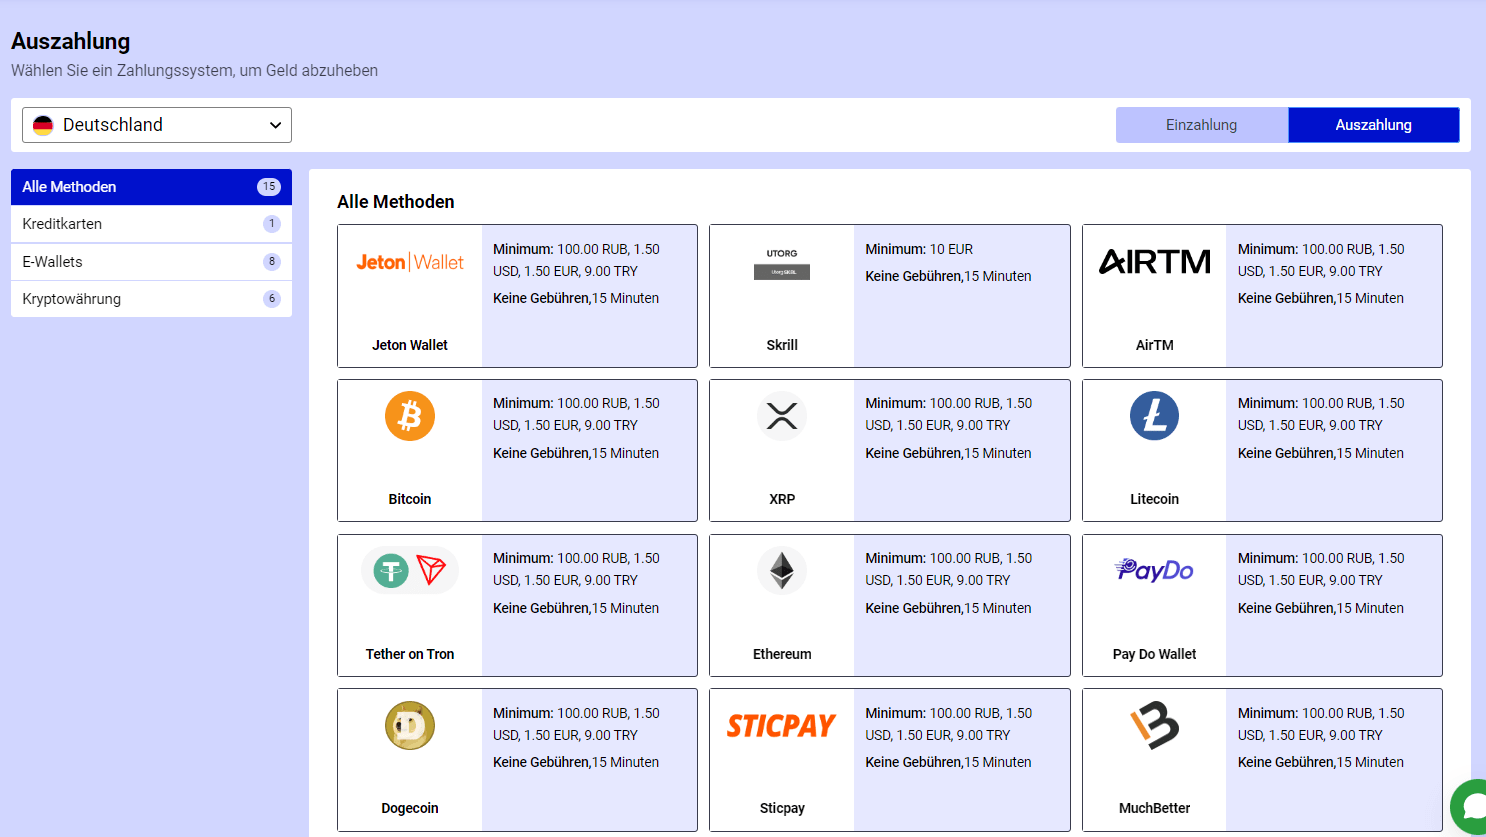Switch to the Einzahlung tab
1486x837 pixels.
pos(1202,125)
